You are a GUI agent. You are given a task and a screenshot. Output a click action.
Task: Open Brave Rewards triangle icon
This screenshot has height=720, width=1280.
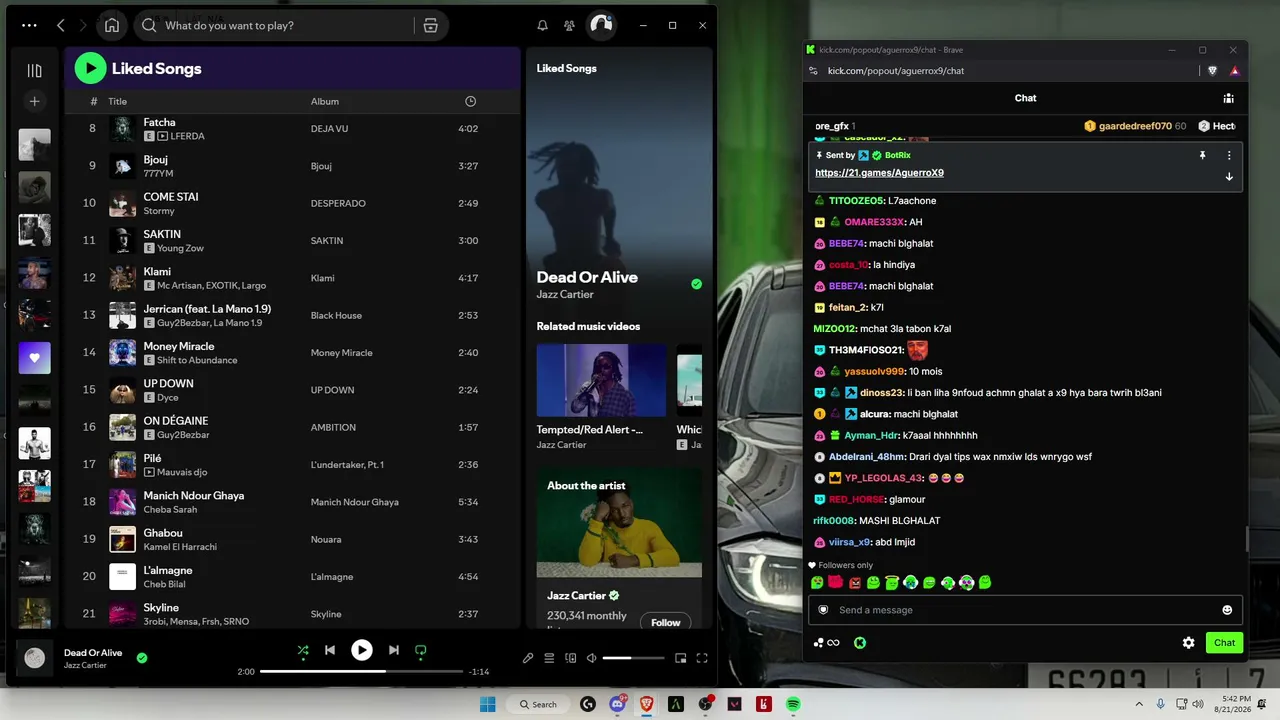point(1234,71)
